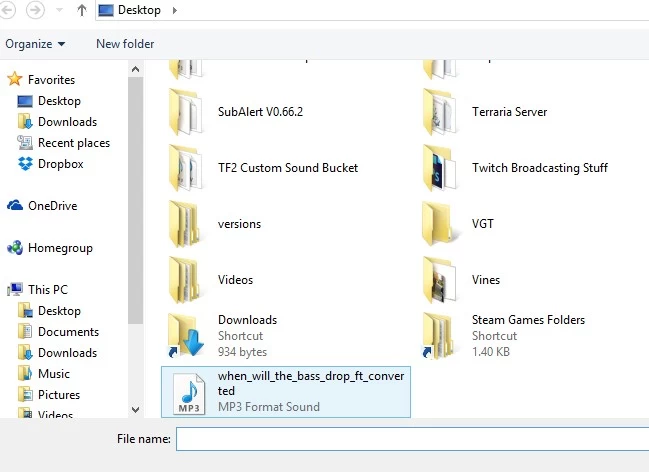Open Pictures under This PC
649x472 pixels.
pos(59,395)
